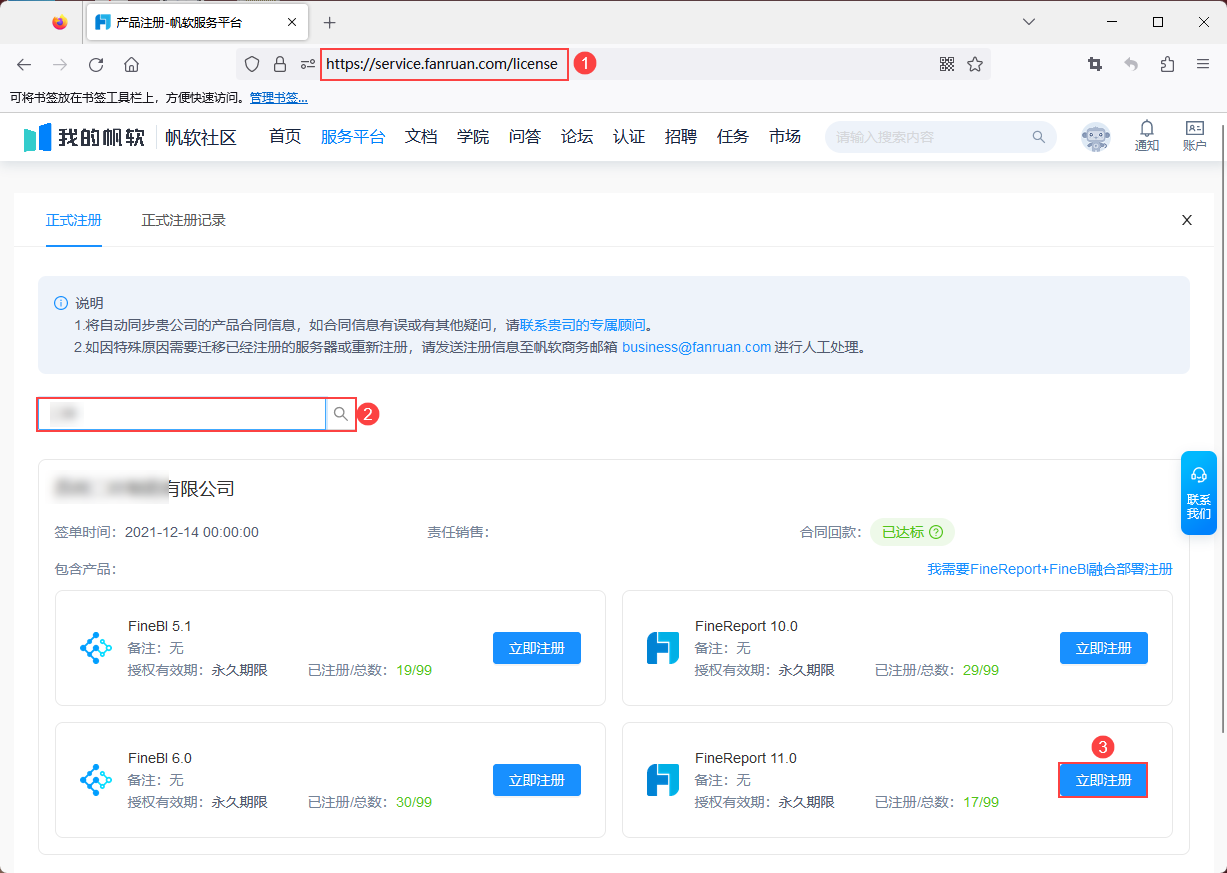
Task: Reload the current page
Action: click(x=96, y=64)
